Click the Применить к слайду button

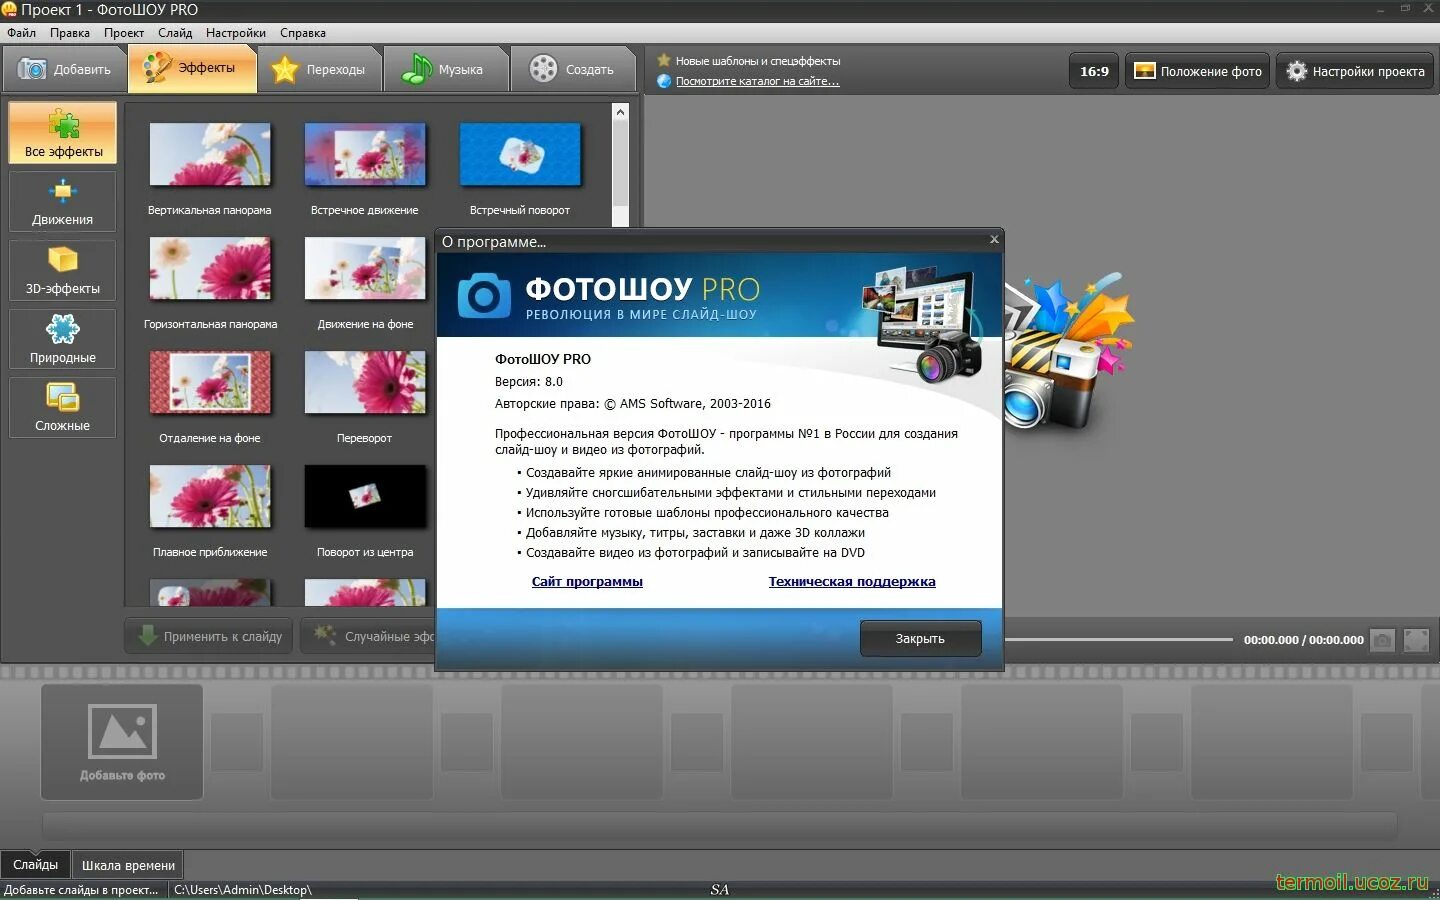209,636
